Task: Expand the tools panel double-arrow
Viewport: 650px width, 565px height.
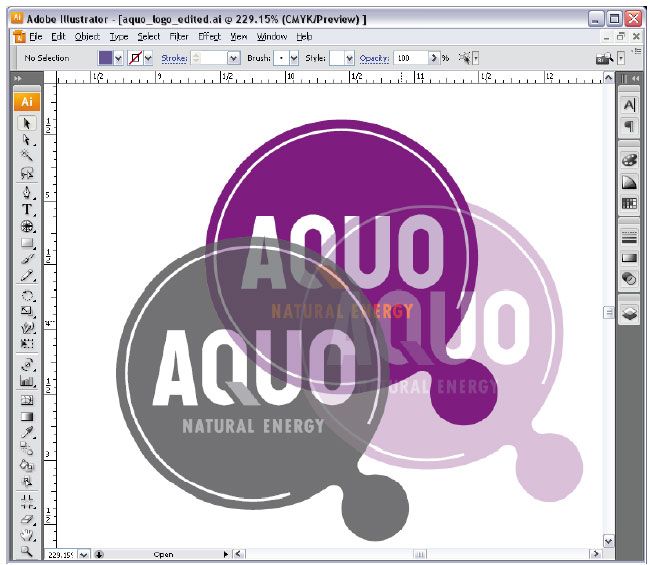Action: click(x=18, y=79)
